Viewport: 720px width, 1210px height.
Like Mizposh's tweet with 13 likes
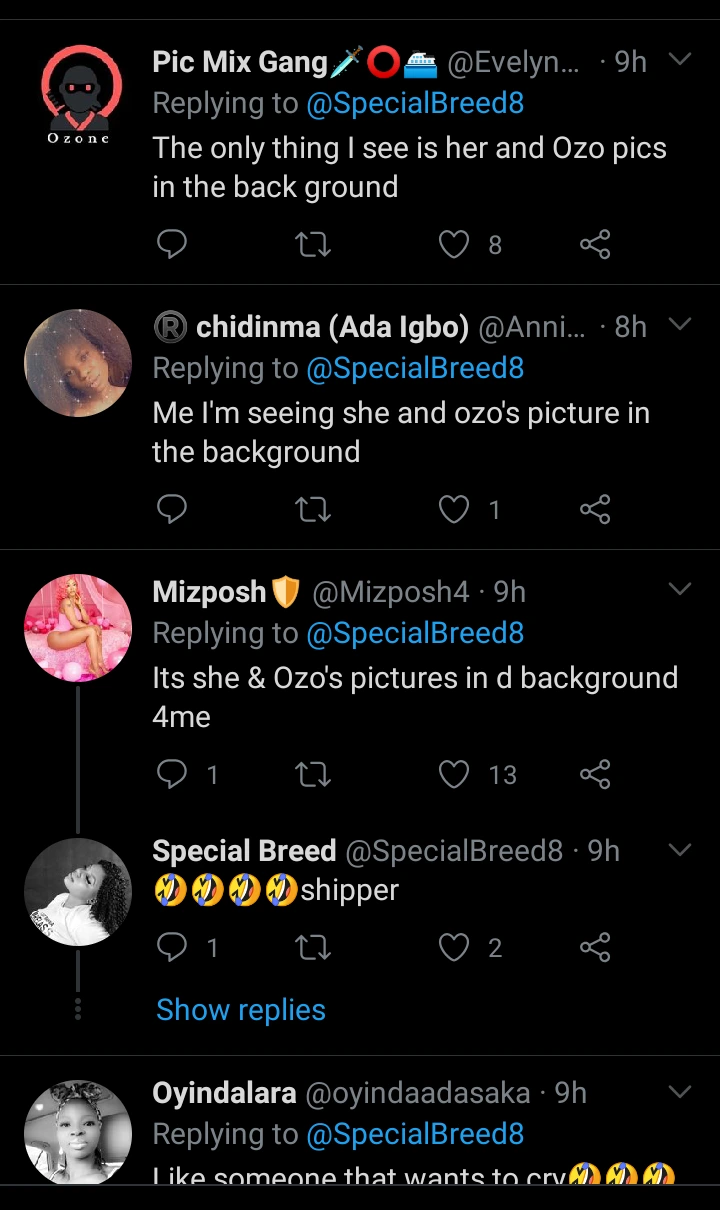(455, 774)
